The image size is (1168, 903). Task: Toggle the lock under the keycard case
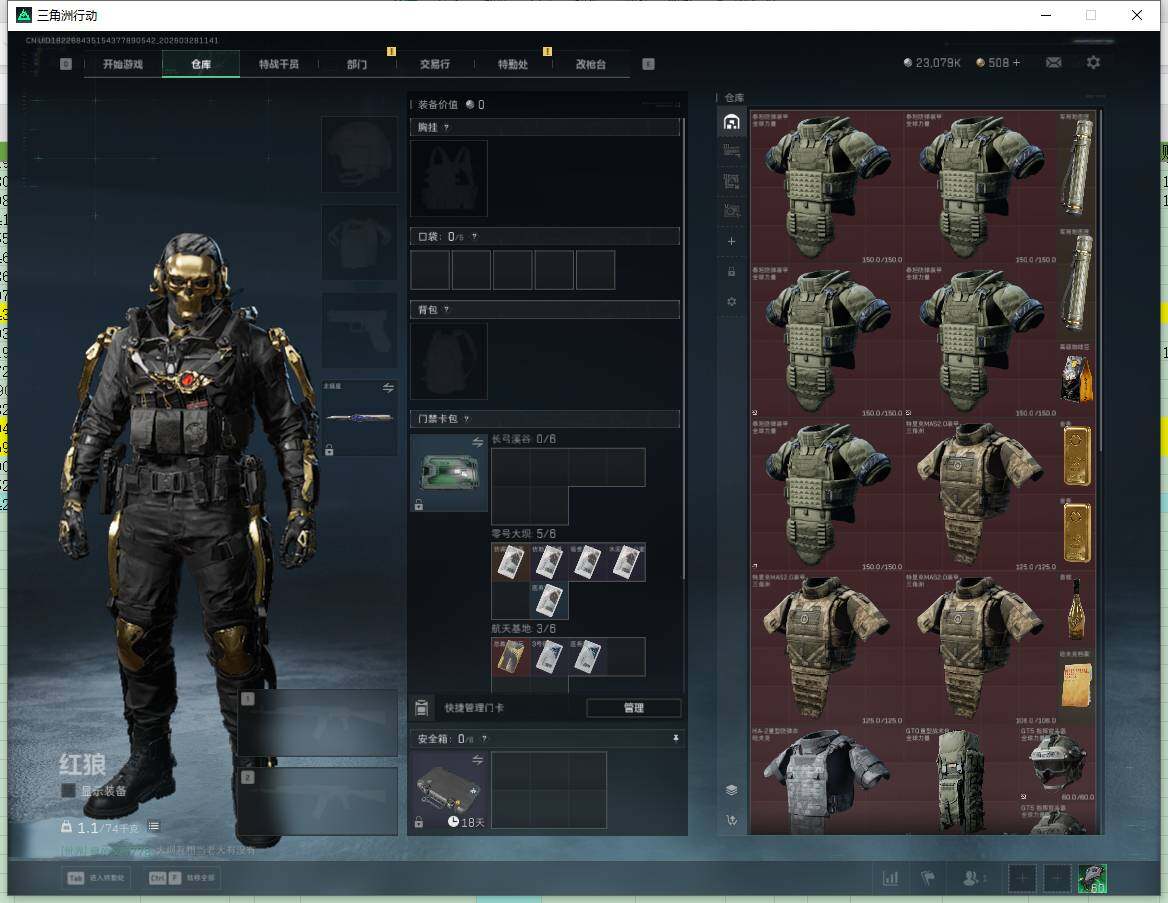coord(419,505)
